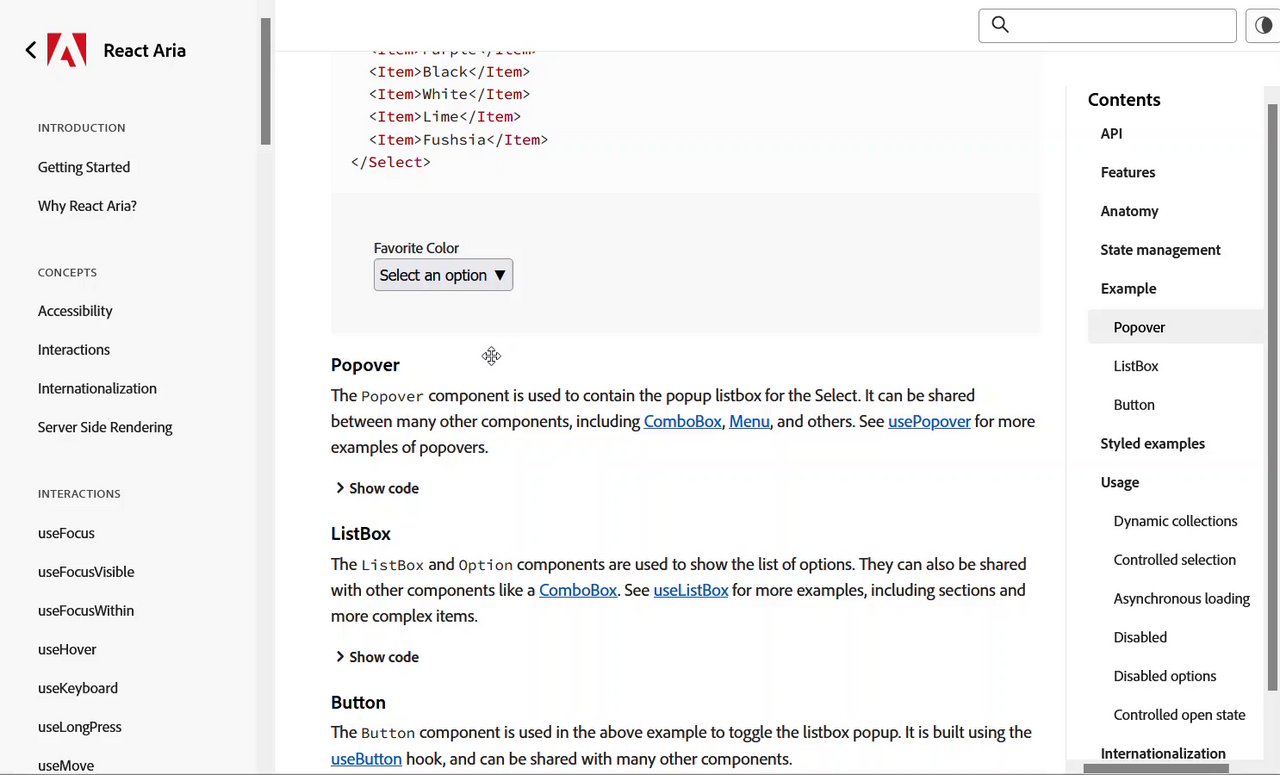
Task: Select useHover in the sidebar navigation
Action: pos(67,649)
